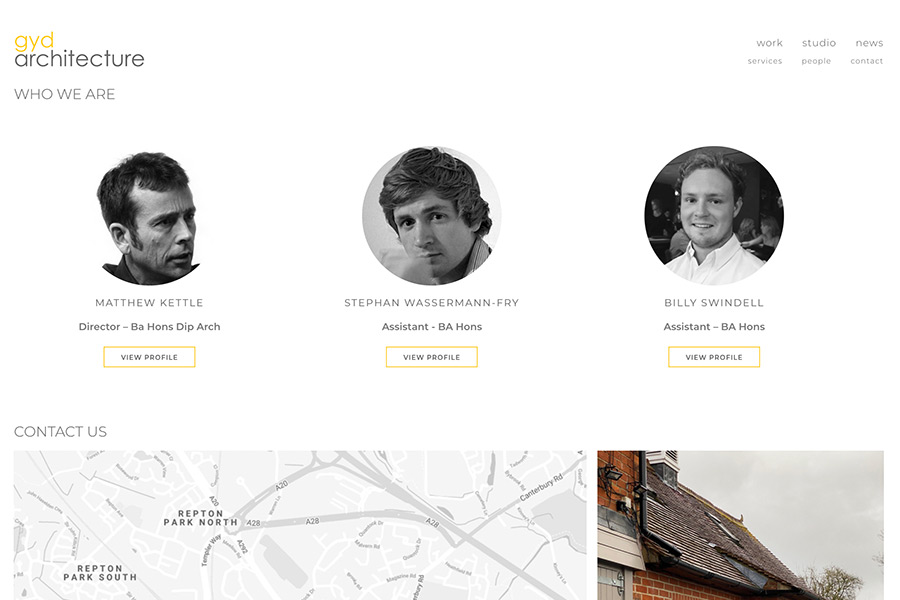Go to the news page
The image size is (900, 600).
(869, 43)
